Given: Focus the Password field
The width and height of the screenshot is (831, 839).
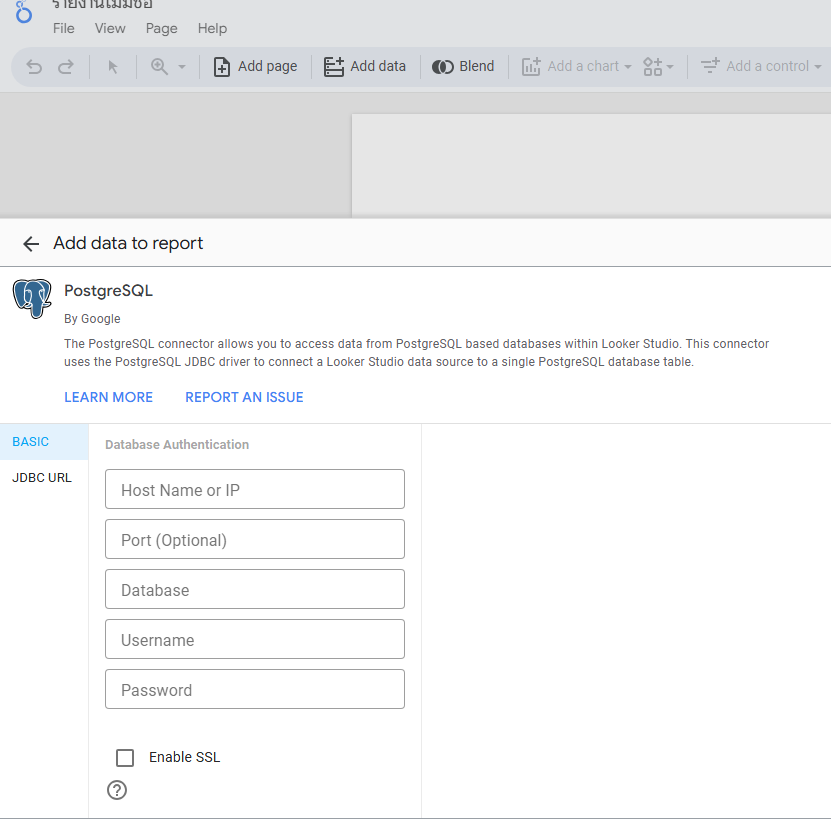Looking at the screenshot, I should point(255,689).
